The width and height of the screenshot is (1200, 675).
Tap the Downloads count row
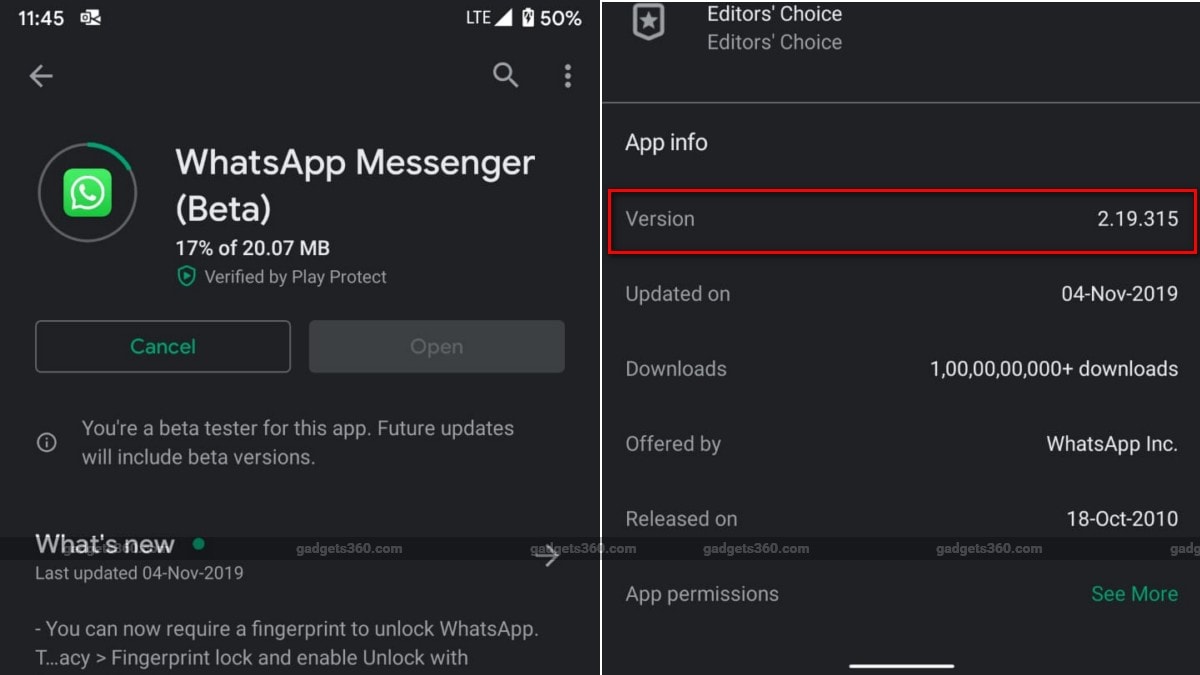click(x=901, y=369)
